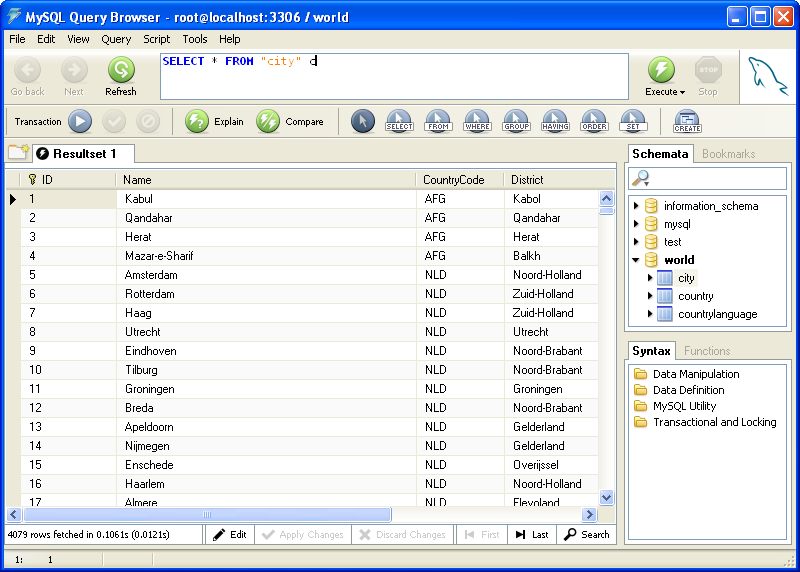Click the green Execute query icon
Viewport: 800px width, 572px height.
[661, 69]
